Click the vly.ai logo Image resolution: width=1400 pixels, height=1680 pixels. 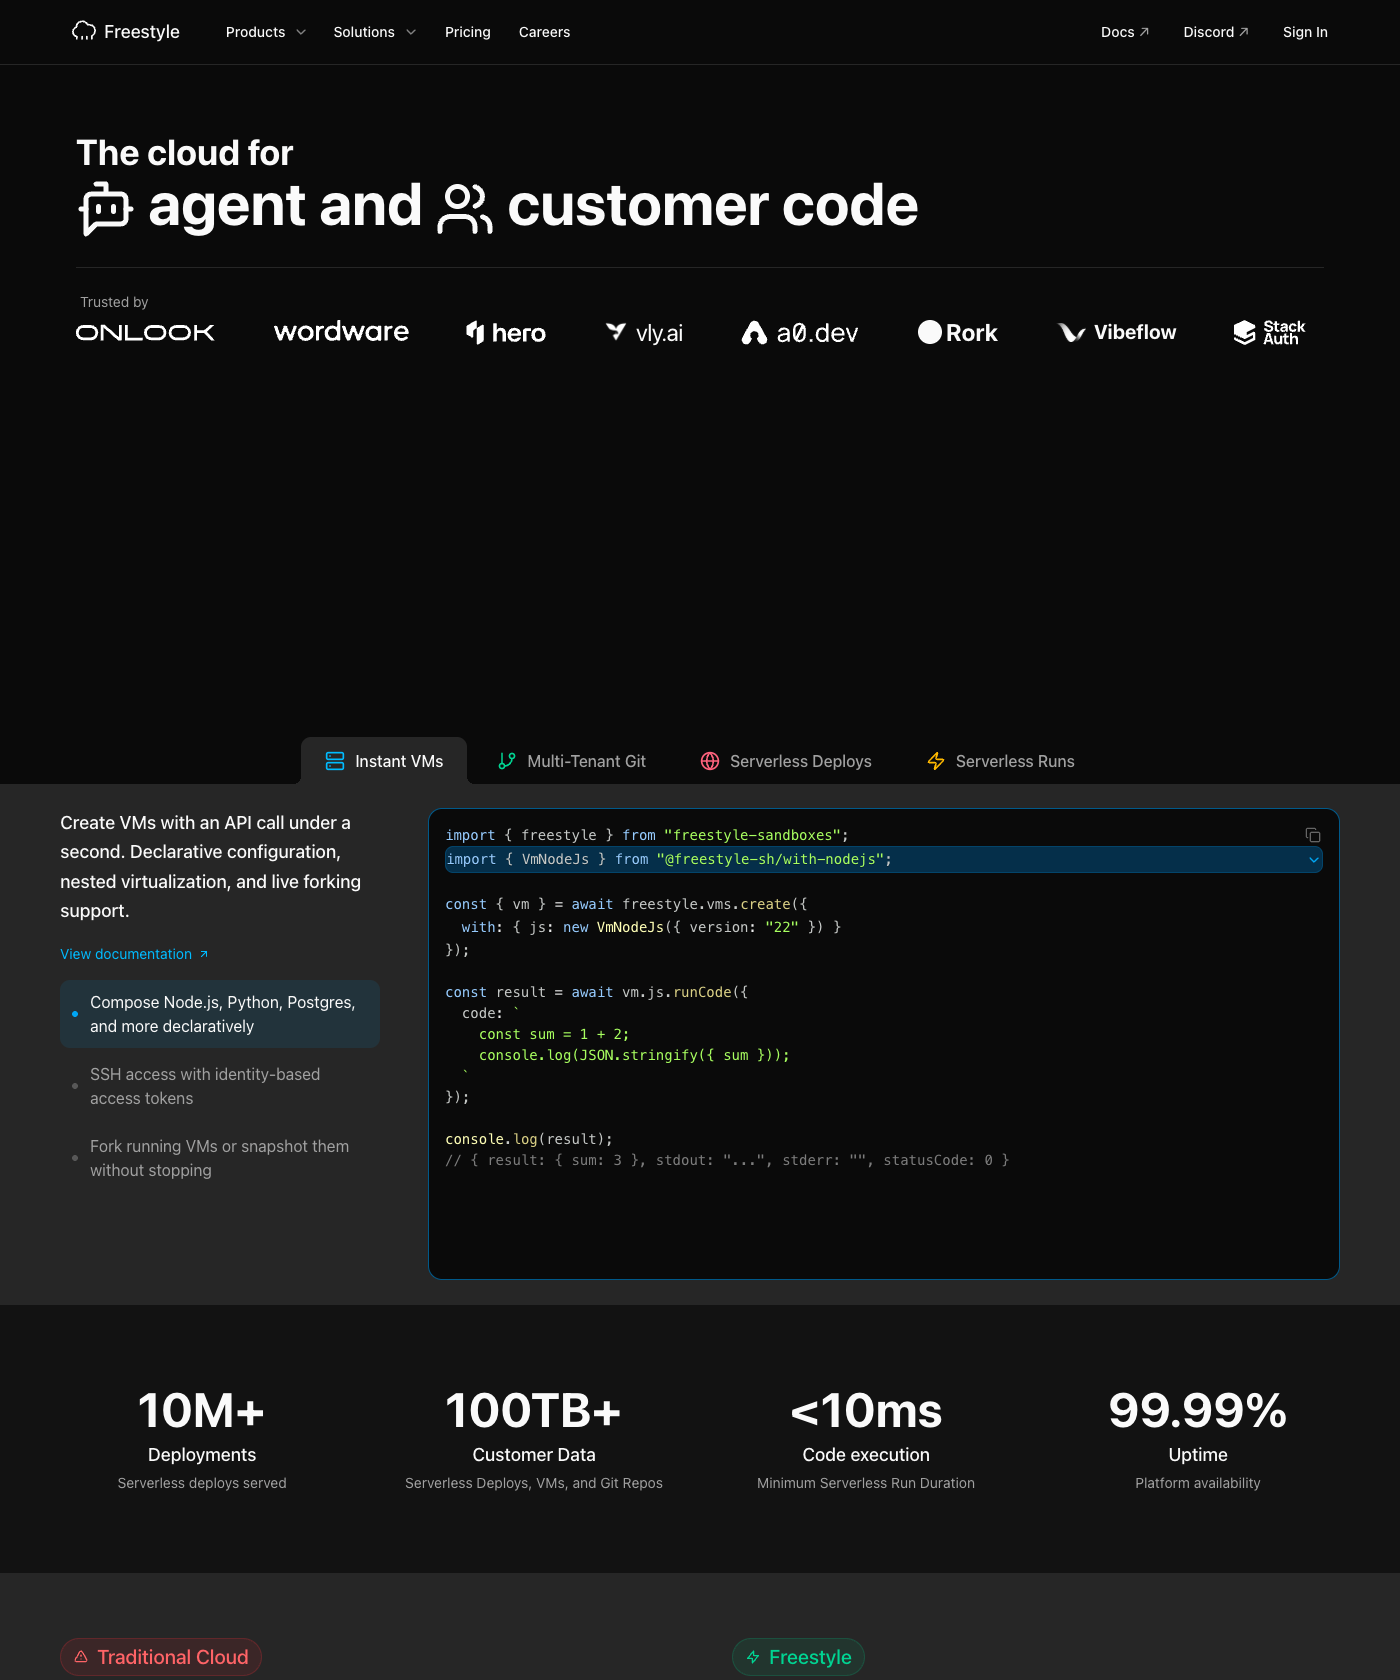coord(644,333)
